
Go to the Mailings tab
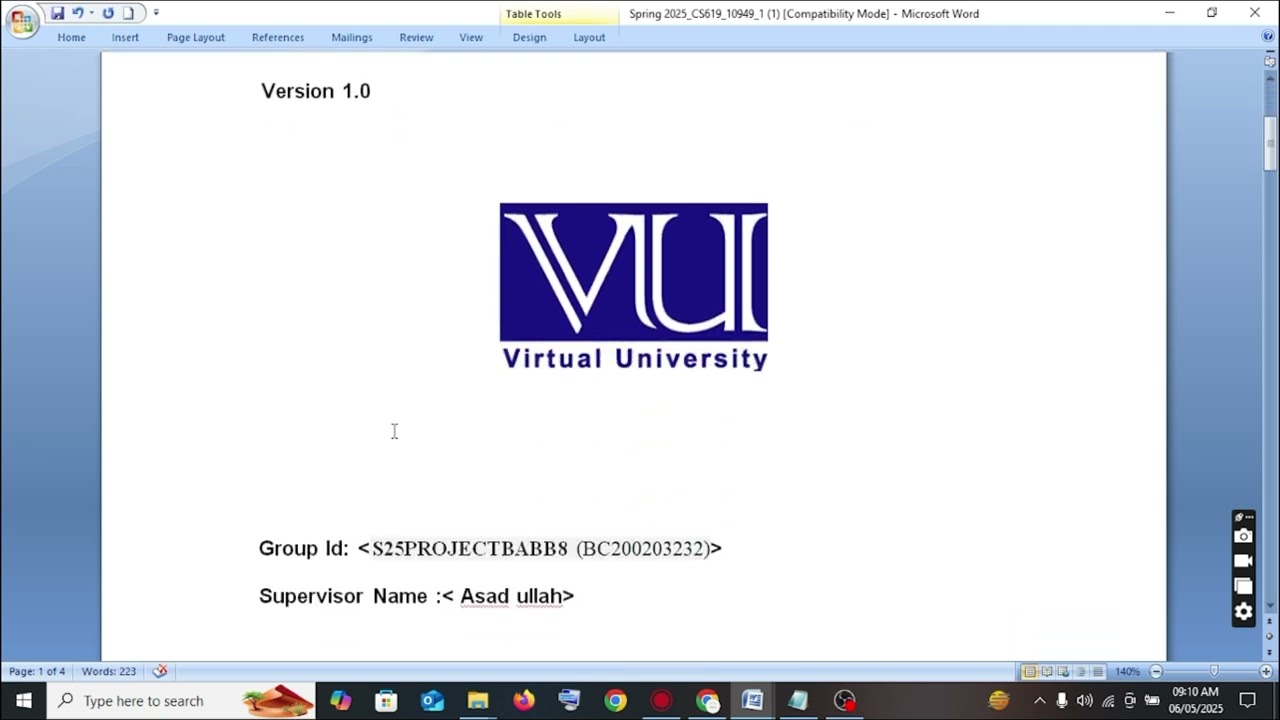click(352, 37)
